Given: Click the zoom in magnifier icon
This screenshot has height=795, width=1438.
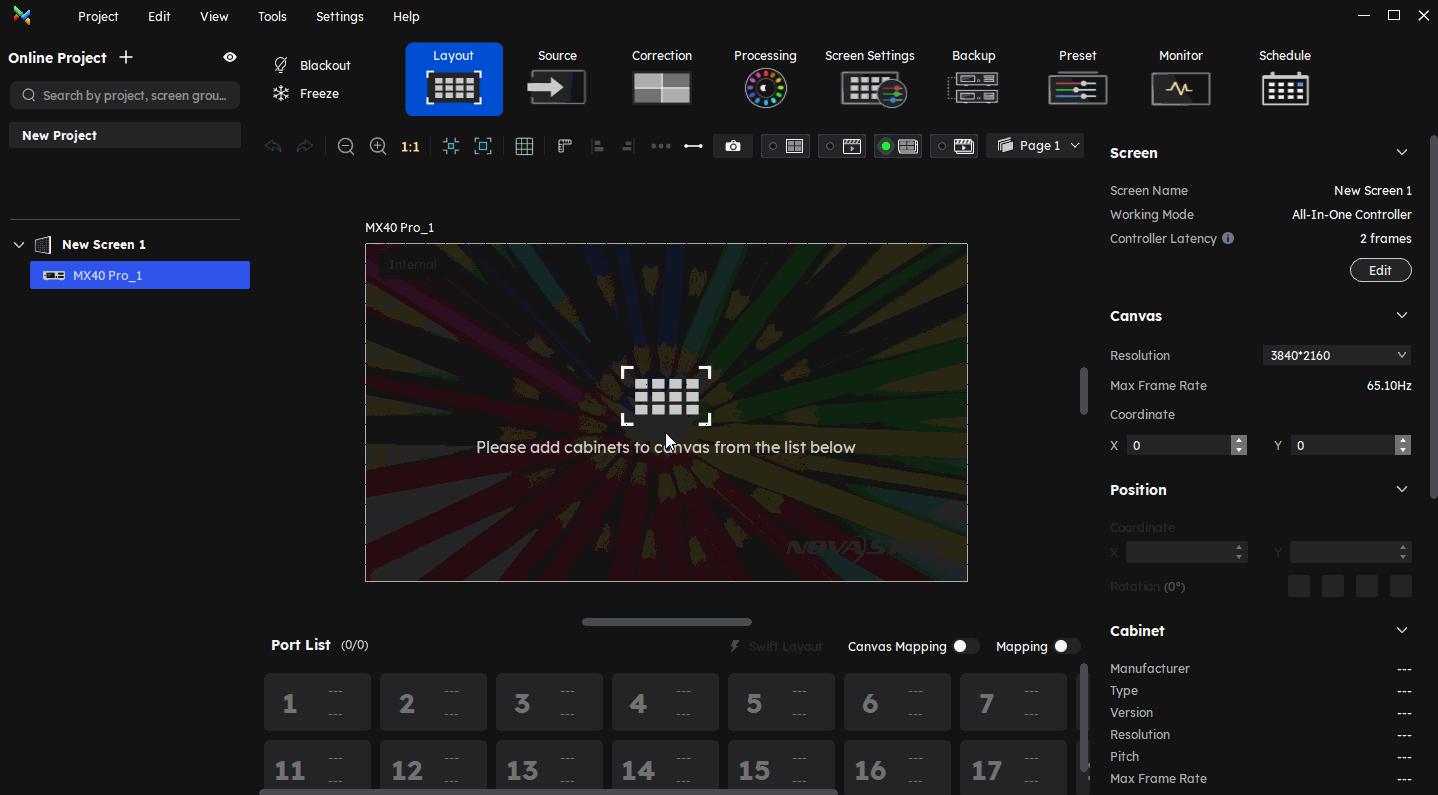Looking at the screenshot, I should tap(378, 146).
